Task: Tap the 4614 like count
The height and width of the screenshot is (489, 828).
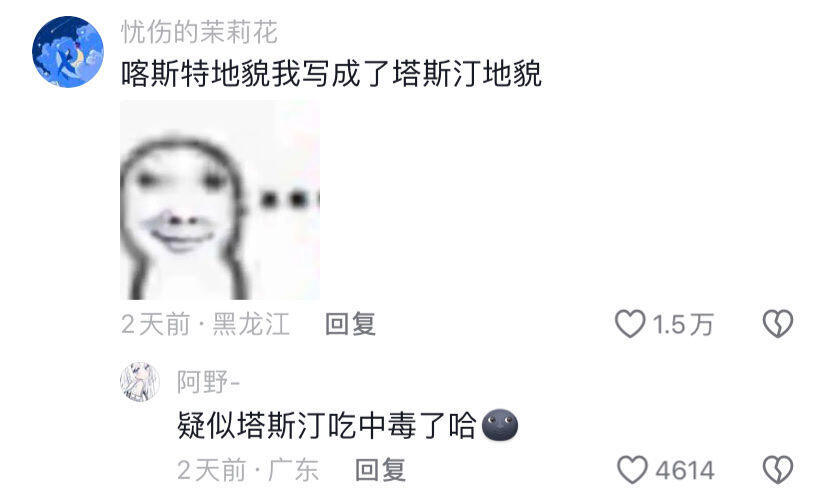Action: coord(685,470)
